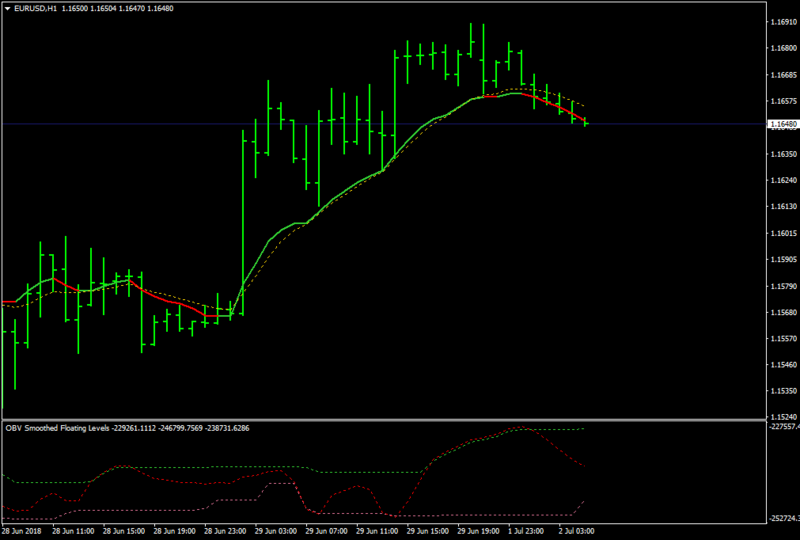The width and height of the screenshot is (800, 540).
Task: Click the 1.16015 price axis label
Action: pyautogui.click(x=784, y=233)
